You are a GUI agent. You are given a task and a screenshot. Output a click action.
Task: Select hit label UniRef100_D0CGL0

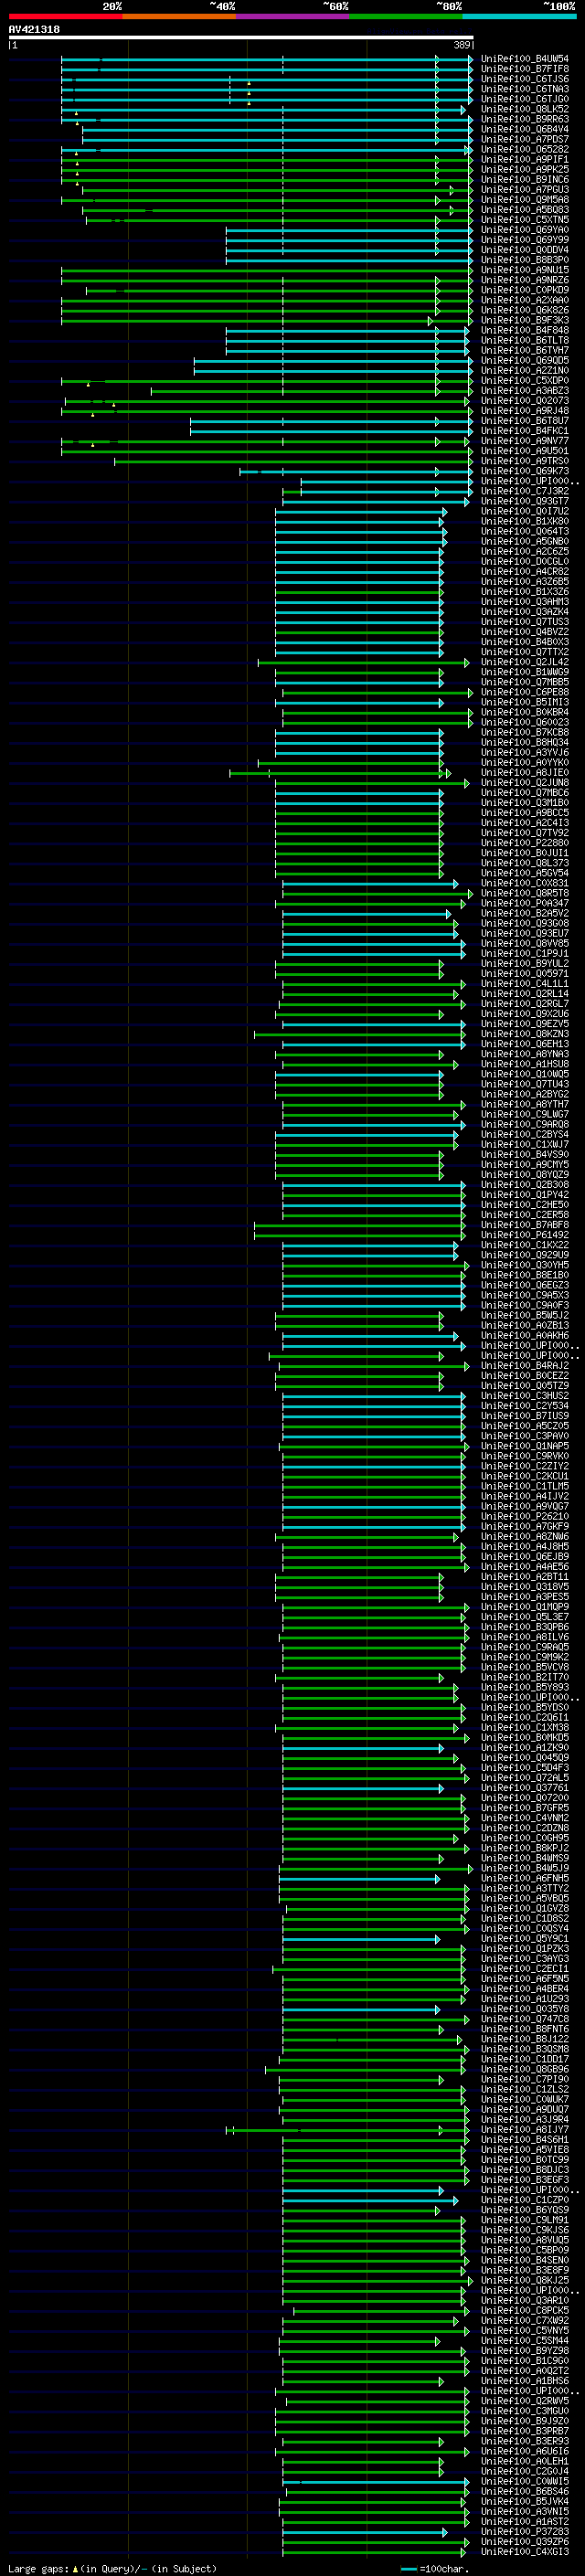point(525,561)
